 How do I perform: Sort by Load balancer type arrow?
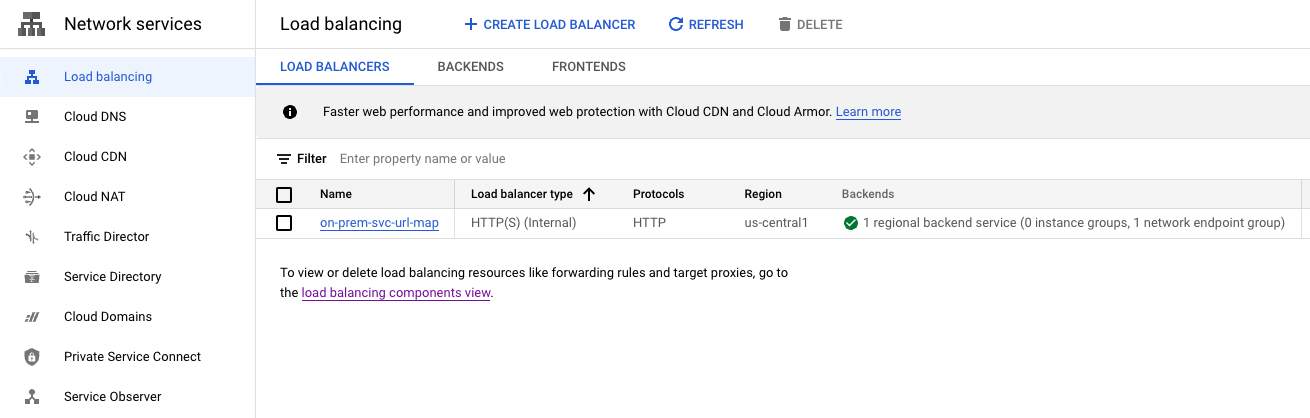(589, 194)
